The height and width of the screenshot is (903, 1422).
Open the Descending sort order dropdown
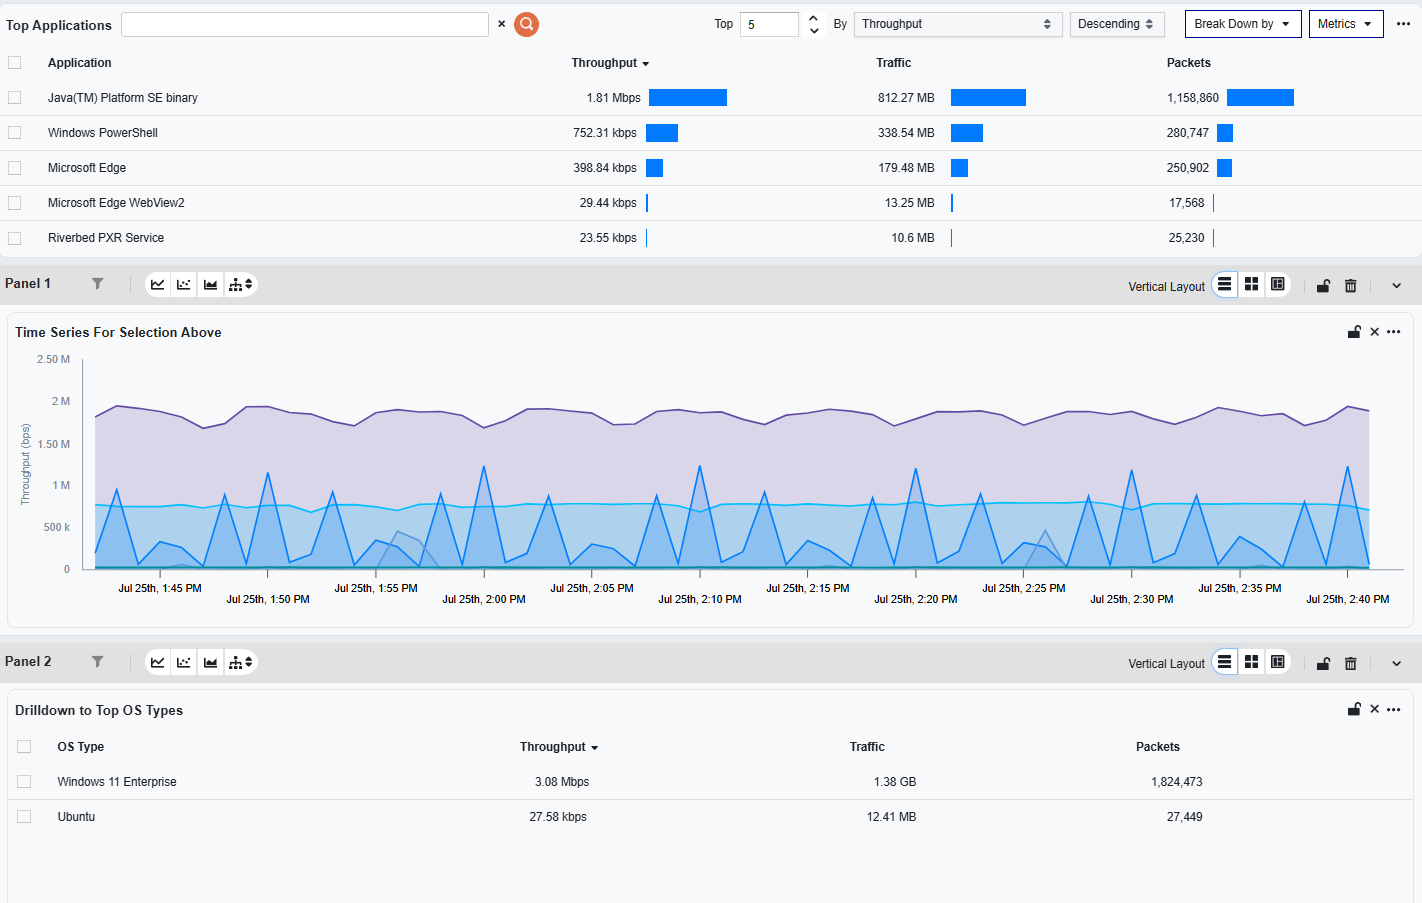1116,24
